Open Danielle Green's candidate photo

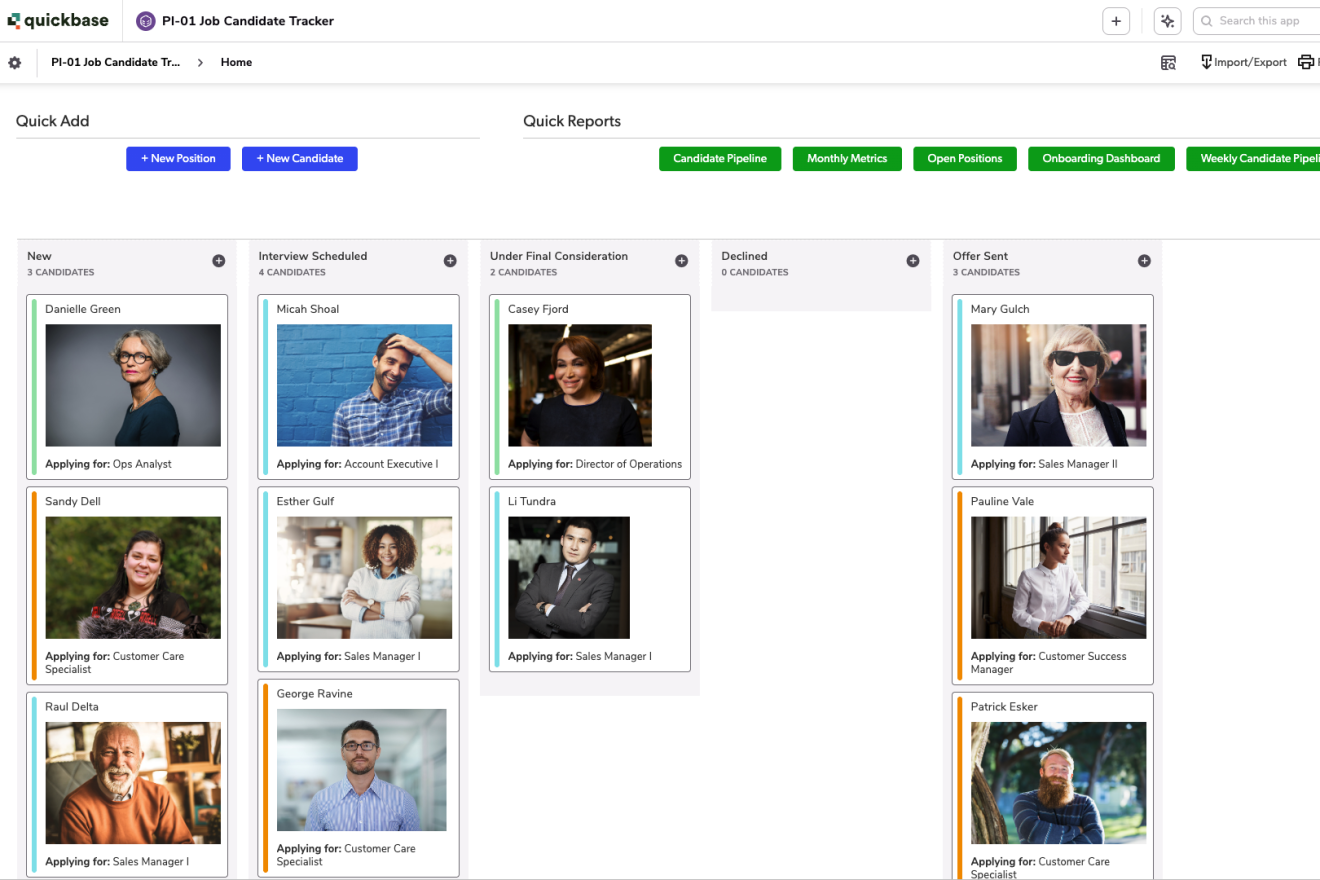click(133, 385)
